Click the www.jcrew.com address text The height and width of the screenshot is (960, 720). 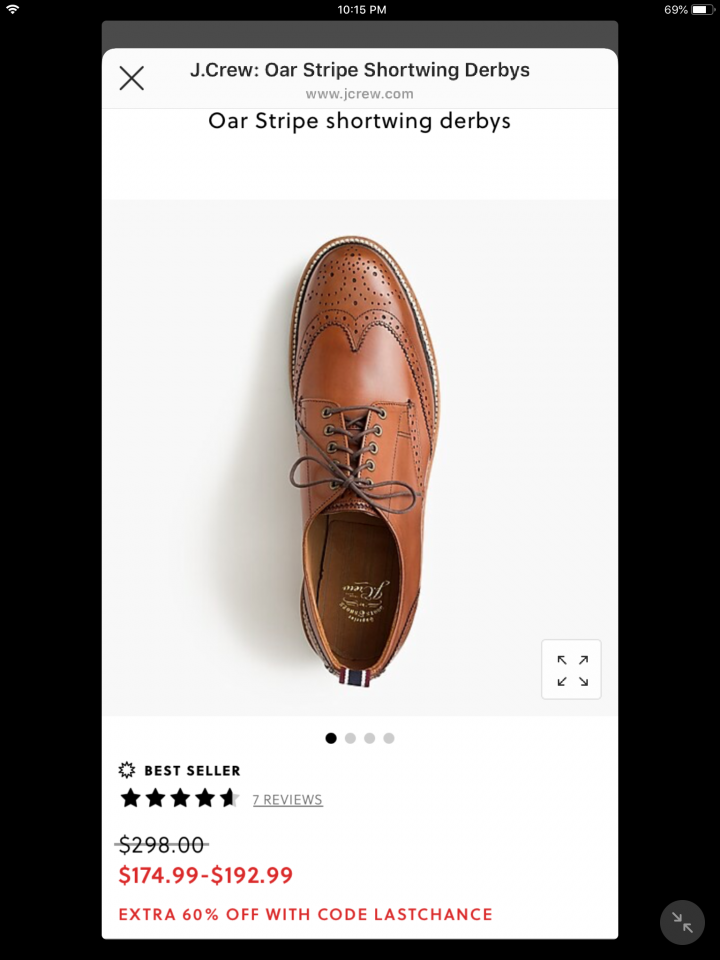359,94
